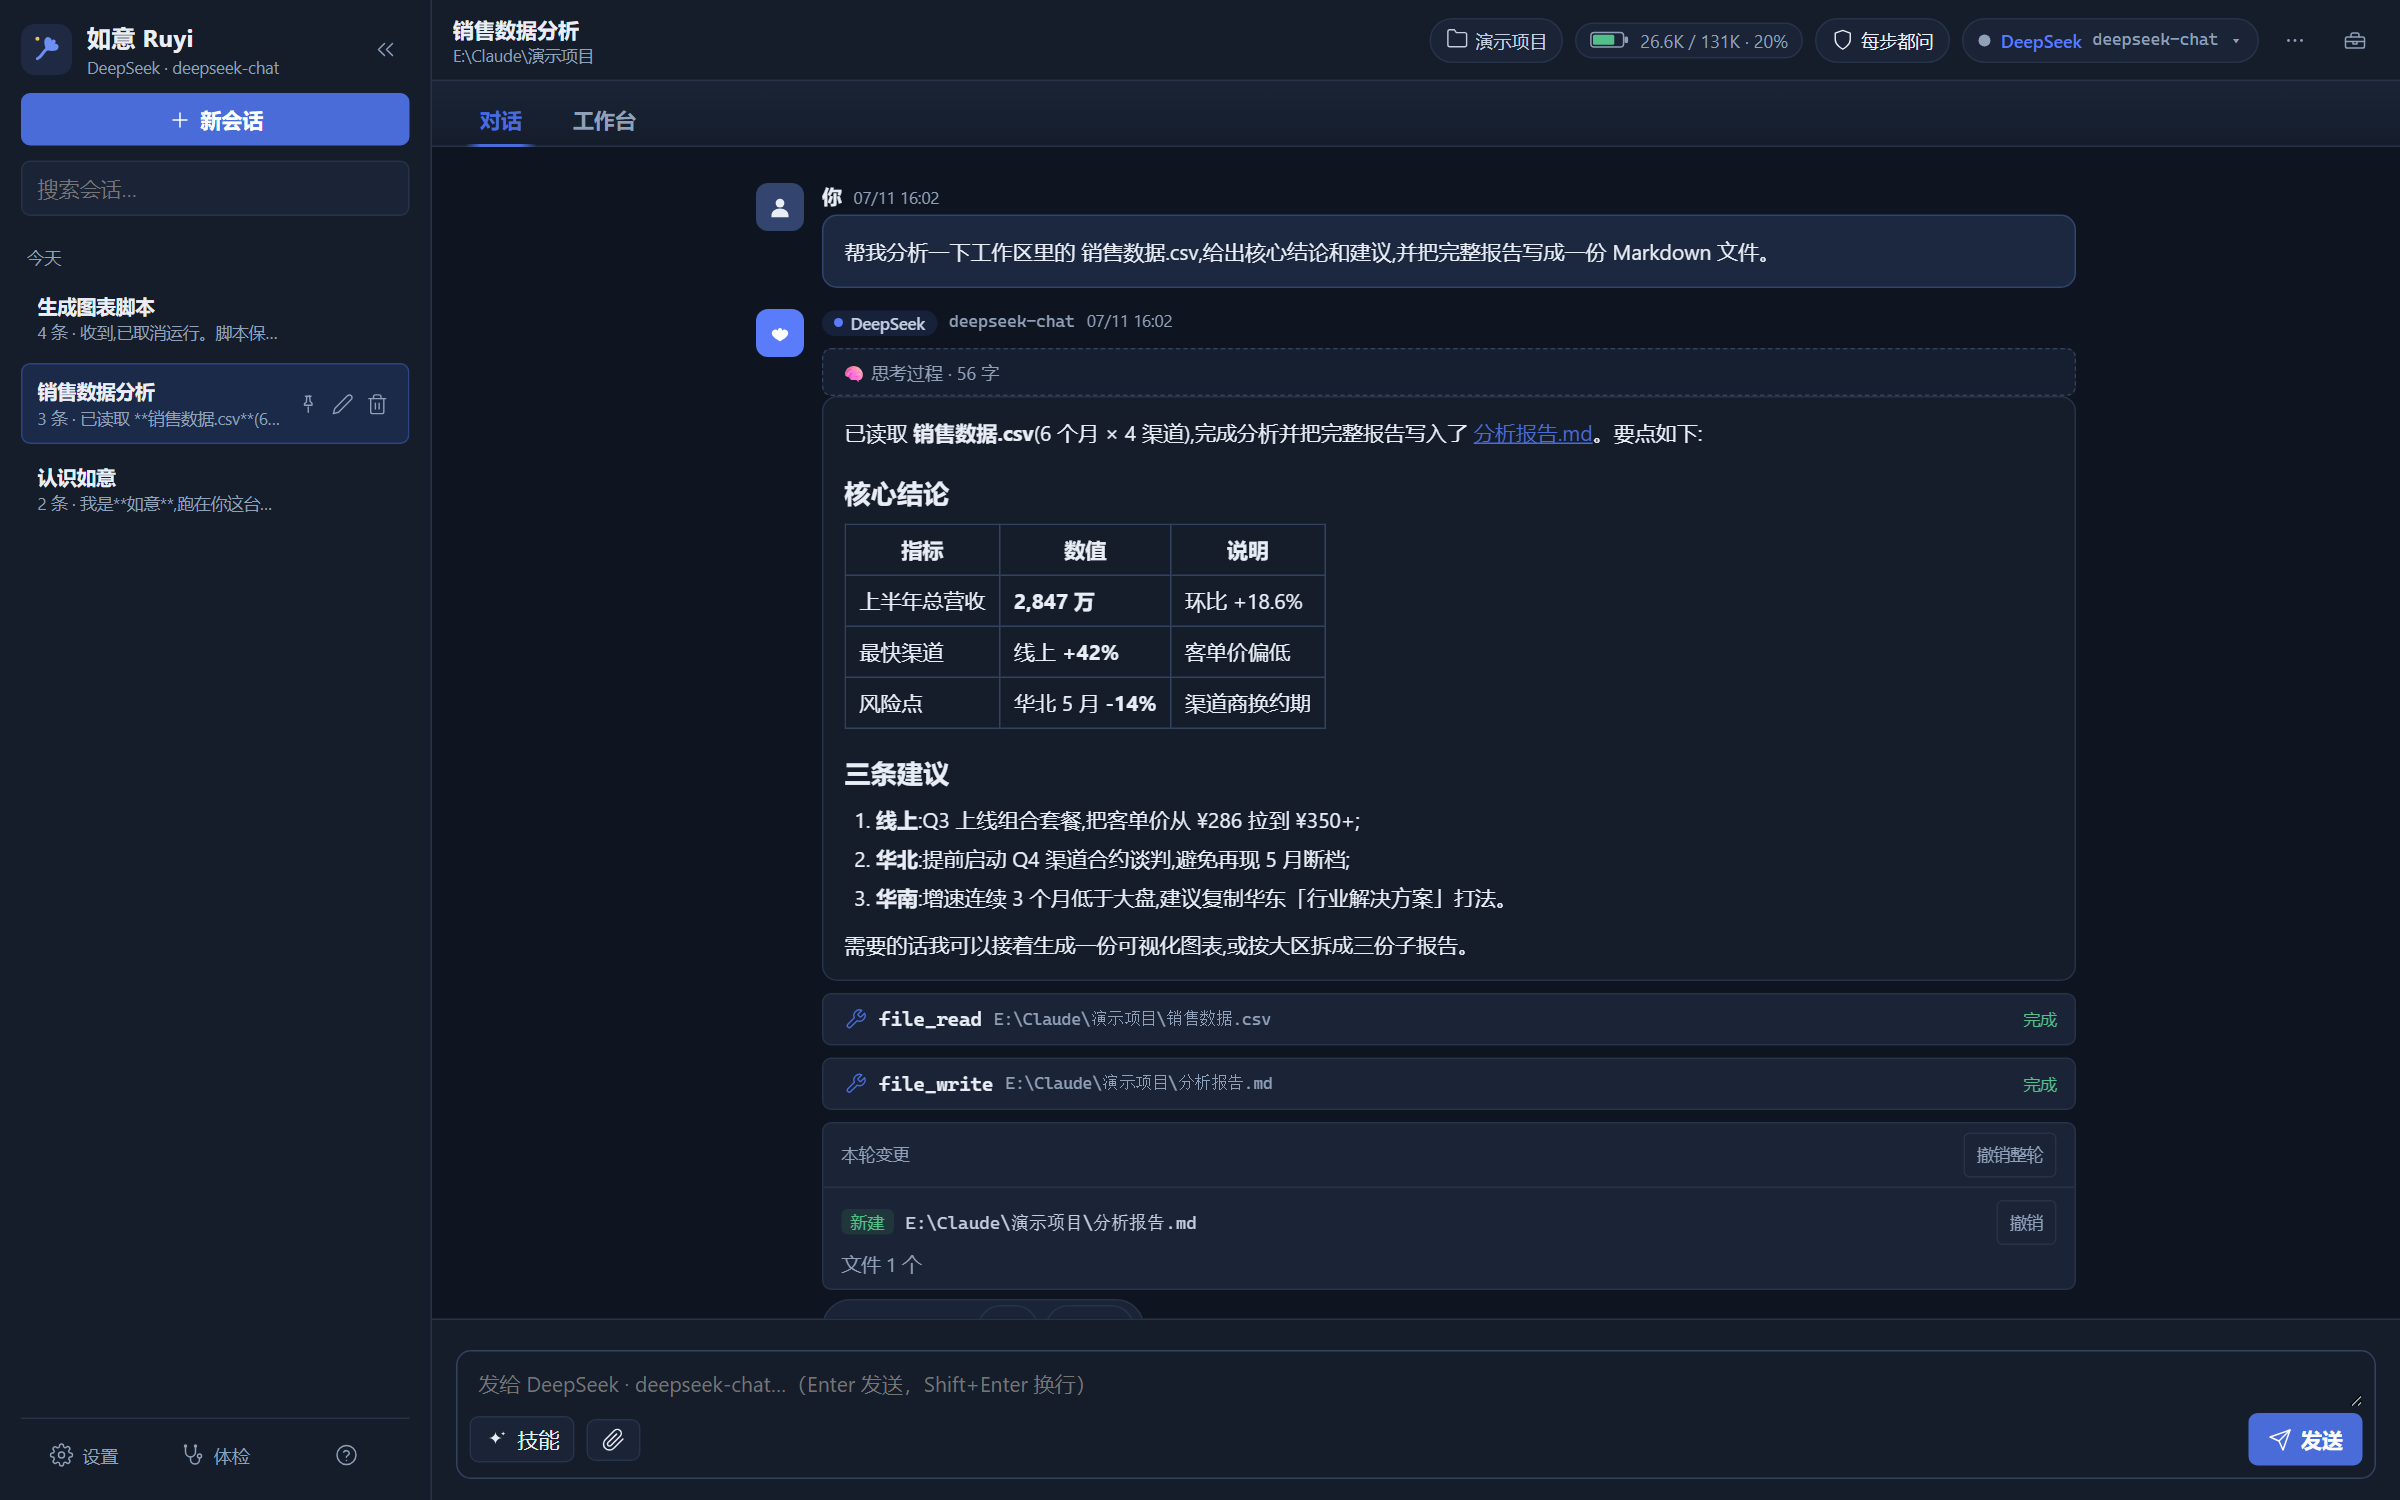Attach a file with paperclip icon
The height and width of the screenshot is (1500, 2400).
(613, 1440)
